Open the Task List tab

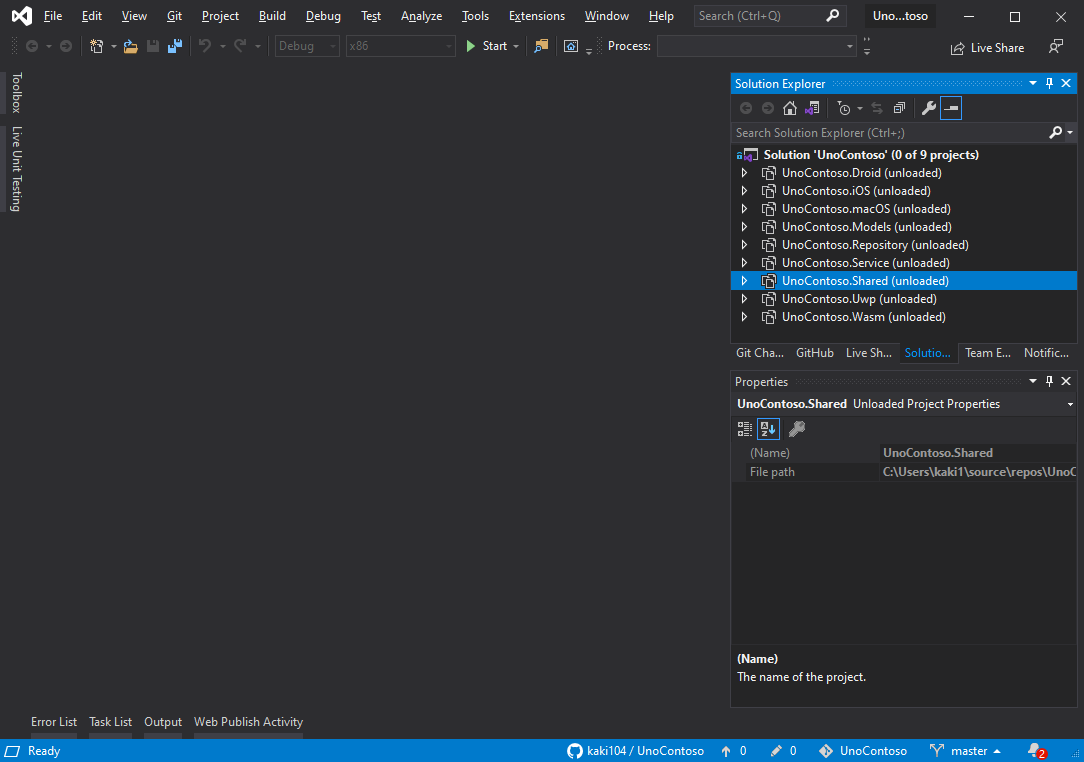(x=111, y=722)
